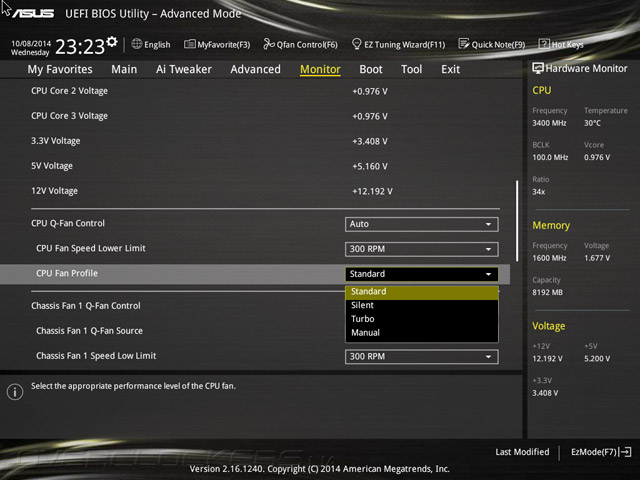640x480 pixels.
Task: Click the Voltage heading in Hardware Monitor
Action: [549, 326]
